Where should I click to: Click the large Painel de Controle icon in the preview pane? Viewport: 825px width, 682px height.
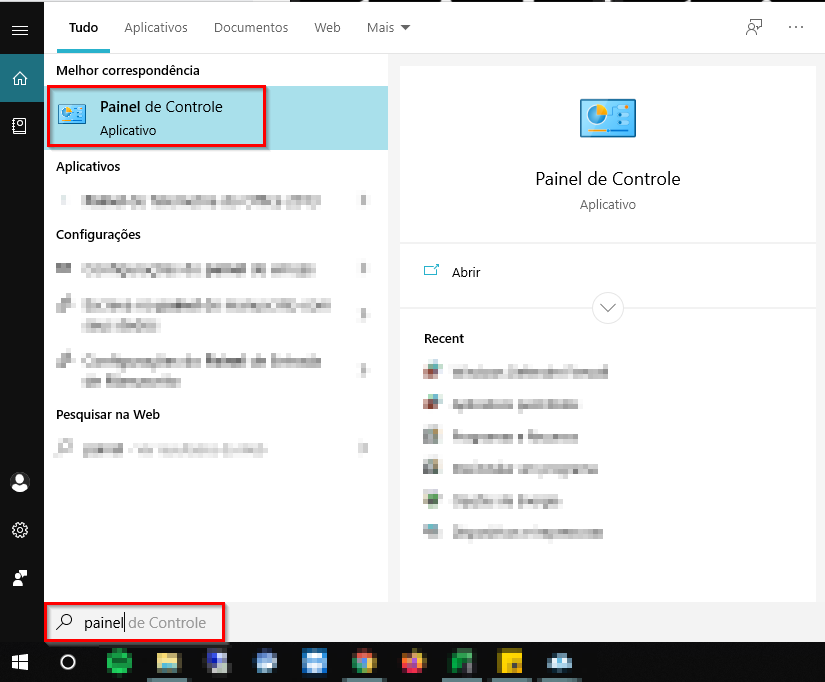pyautogui.click(x=608, y=118)
